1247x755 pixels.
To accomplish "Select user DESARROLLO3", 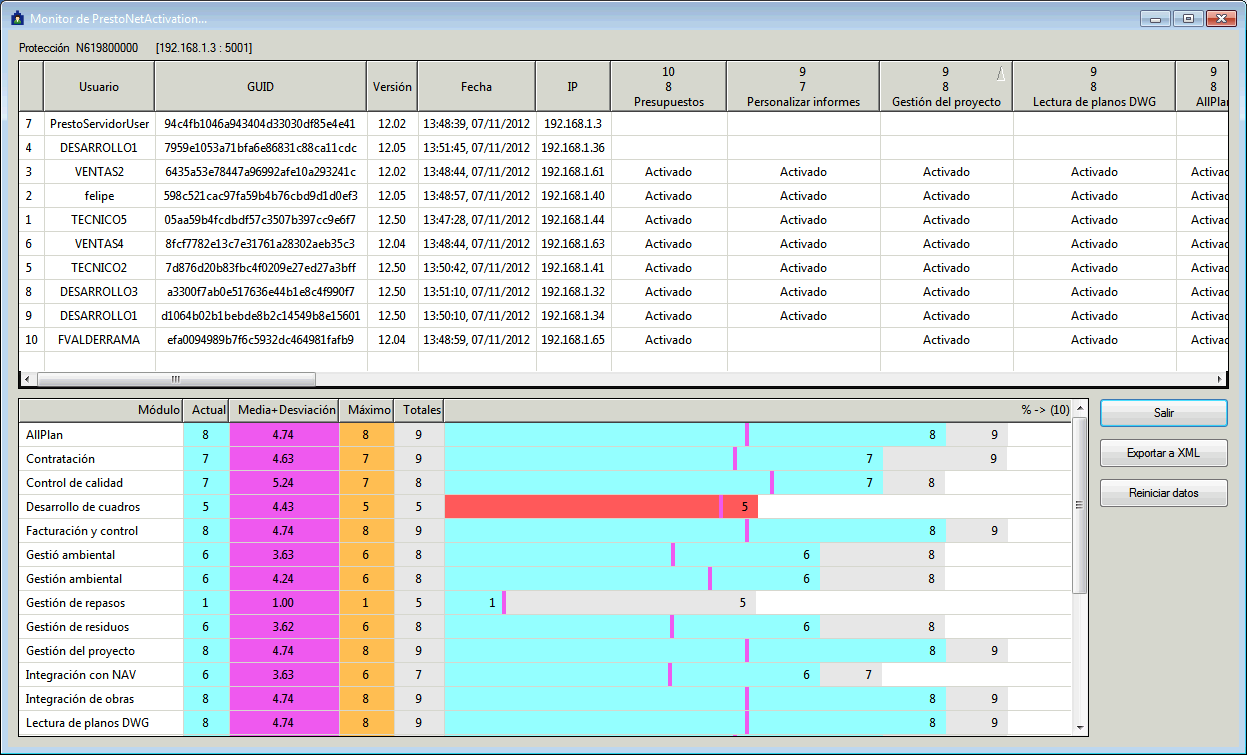I will pos(99,292).
